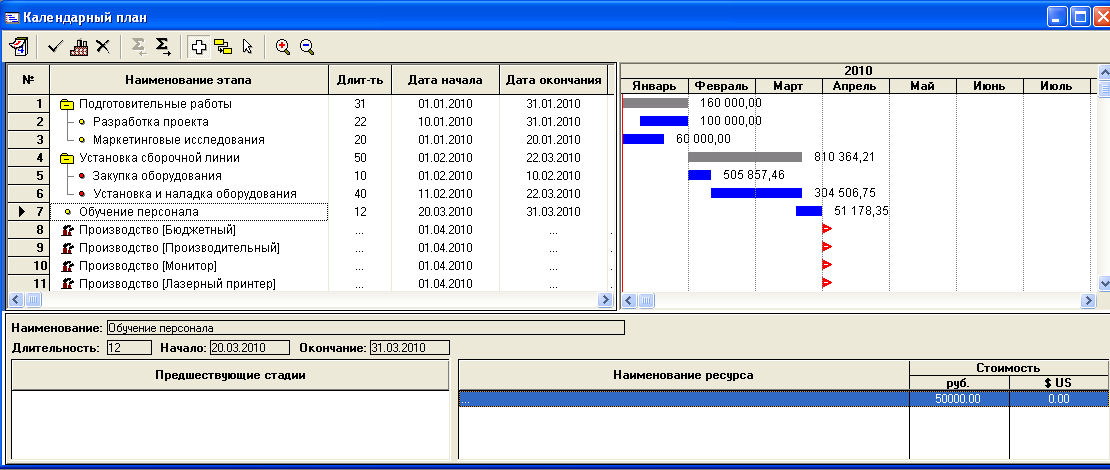
Task: Click the sigma left-arrow ungroup icon
Action: point(139,47)
